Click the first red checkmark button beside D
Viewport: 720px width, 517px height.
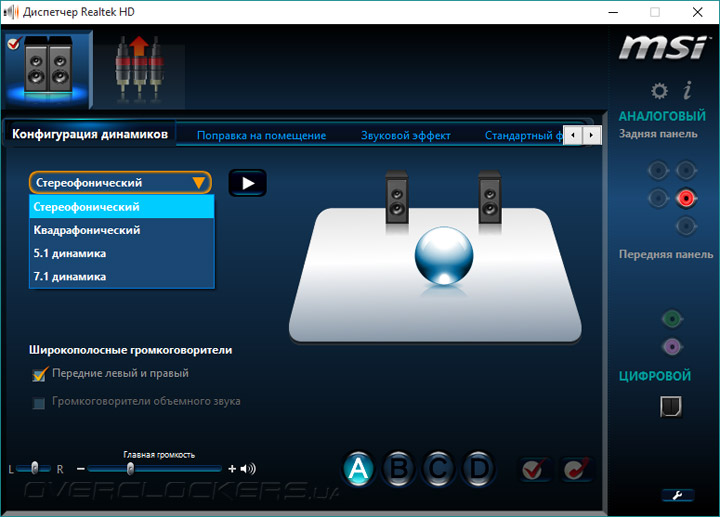[x=534, y=469]
